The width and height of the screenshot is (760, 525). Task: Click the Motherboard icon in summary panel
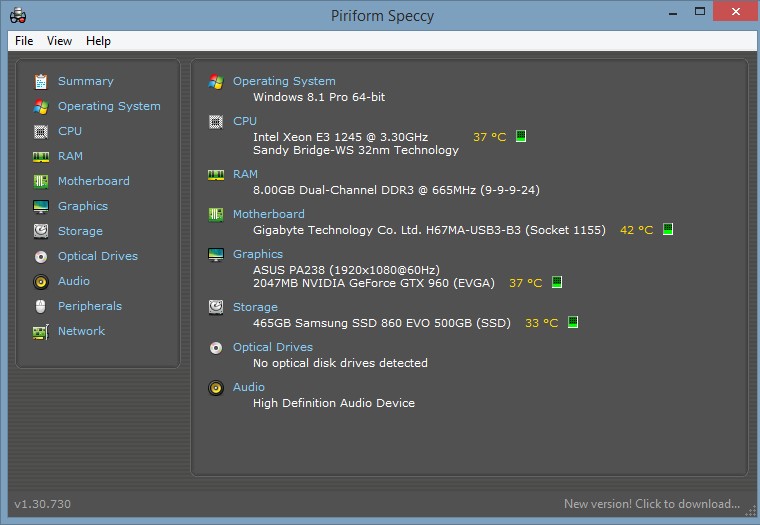(216, 214)
